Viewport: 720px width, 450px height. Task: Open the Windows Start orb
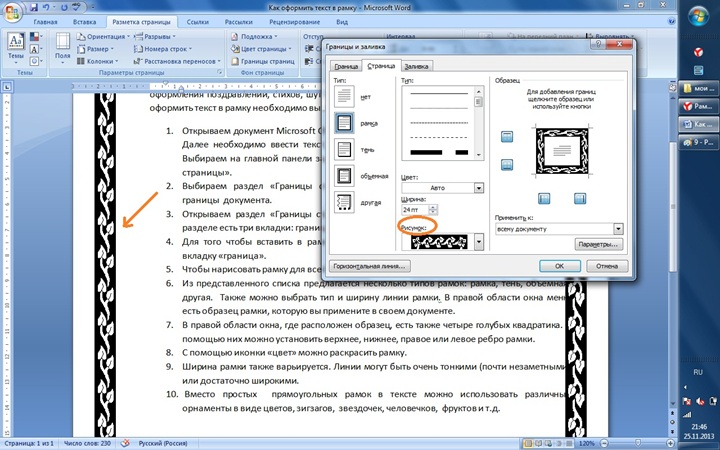[x=698, y=16]
